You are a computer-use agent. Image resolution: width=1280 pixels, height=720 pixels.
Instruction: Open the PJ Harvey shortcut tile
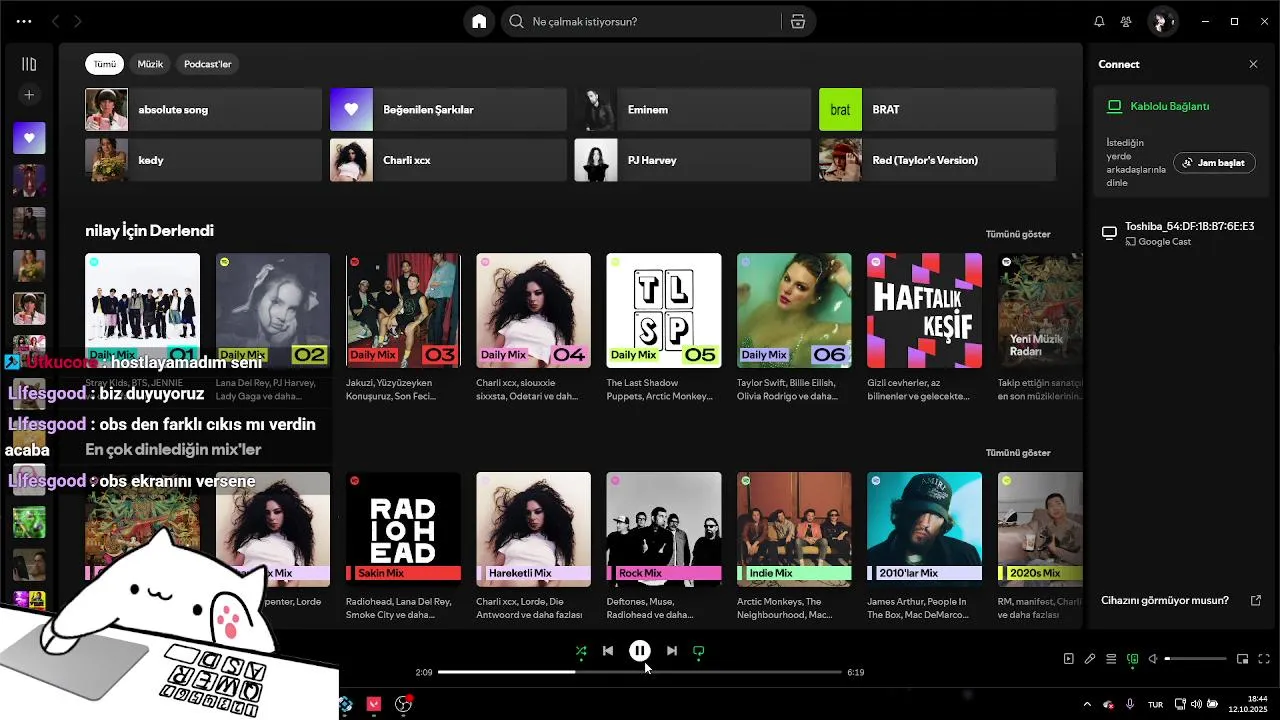click(692, 160)
